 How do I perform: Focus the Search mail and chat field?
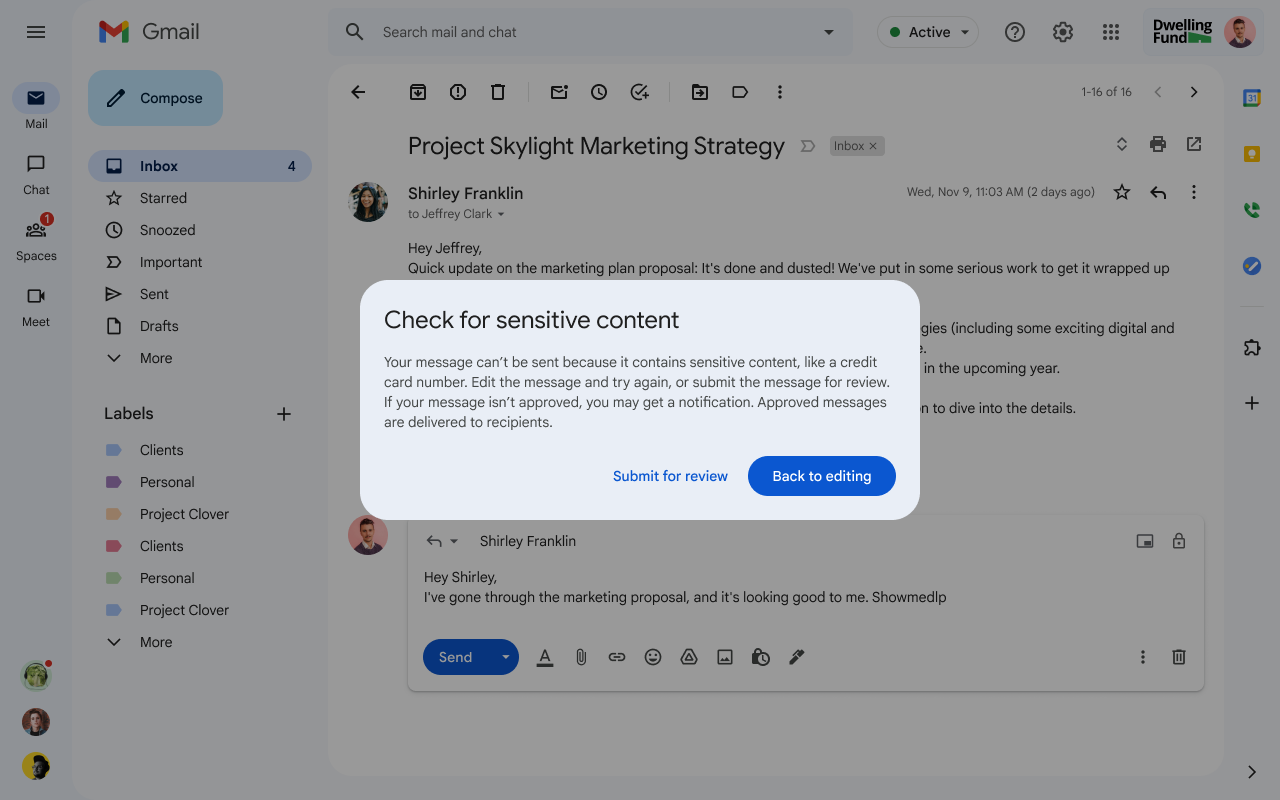590,32
